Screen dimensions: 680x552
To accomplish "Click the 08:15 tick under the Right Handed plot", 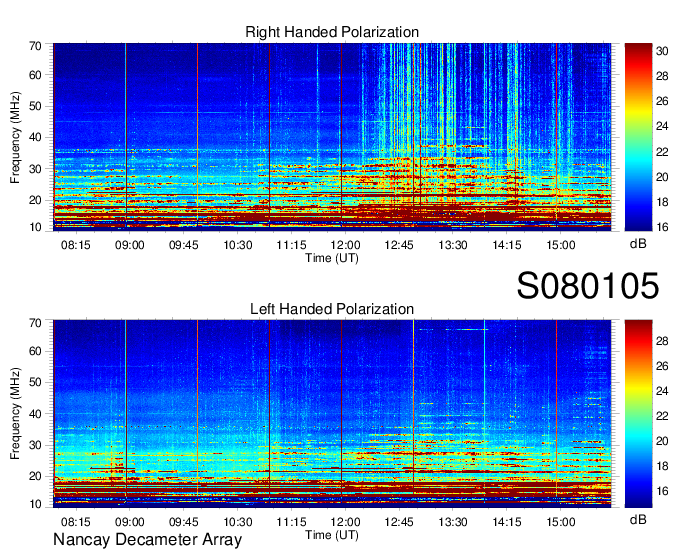I will (x=75, y=245).
